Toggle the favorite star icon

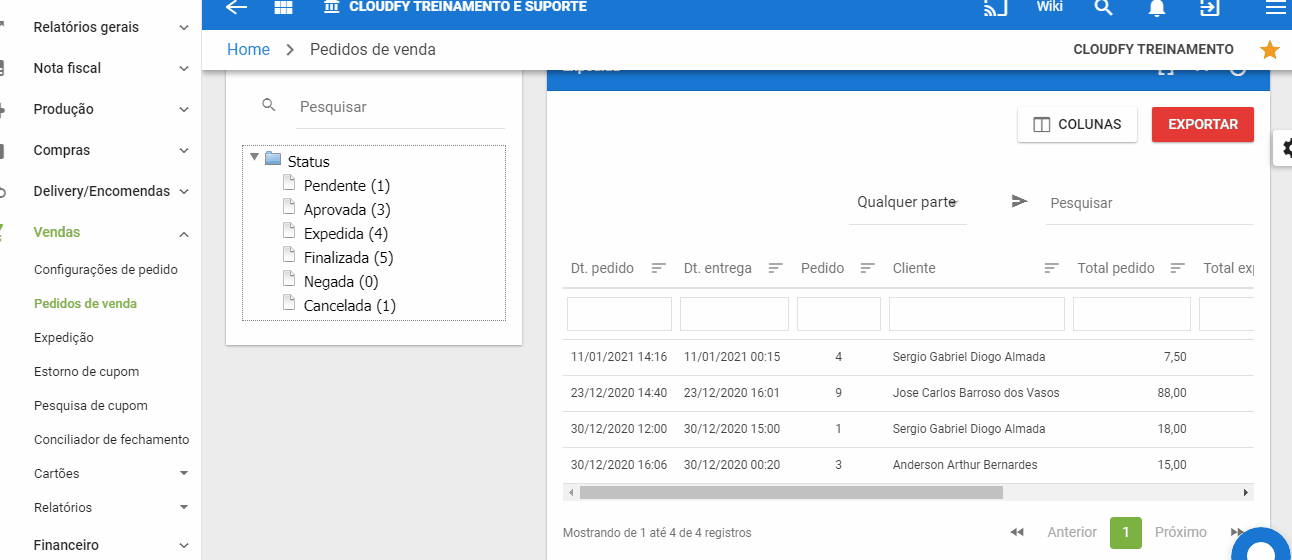click(1269, 50)
